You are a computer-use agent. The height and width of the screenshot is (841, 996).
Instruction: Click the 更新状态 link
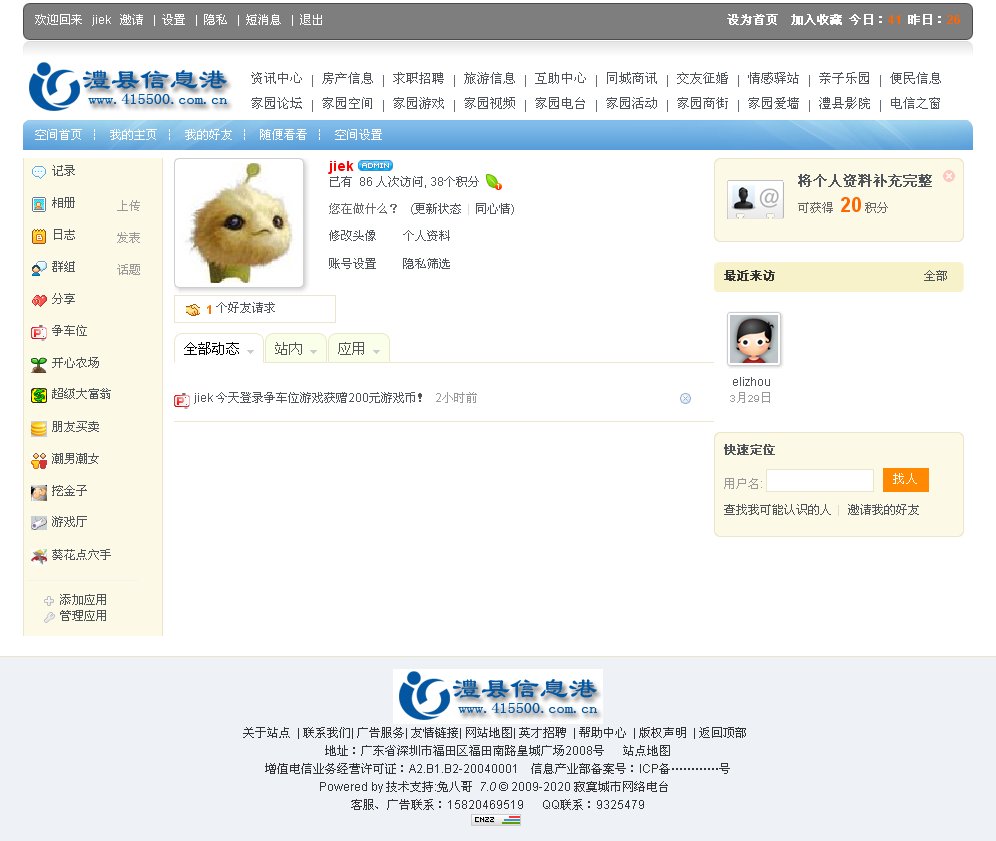tap(437, 209)
